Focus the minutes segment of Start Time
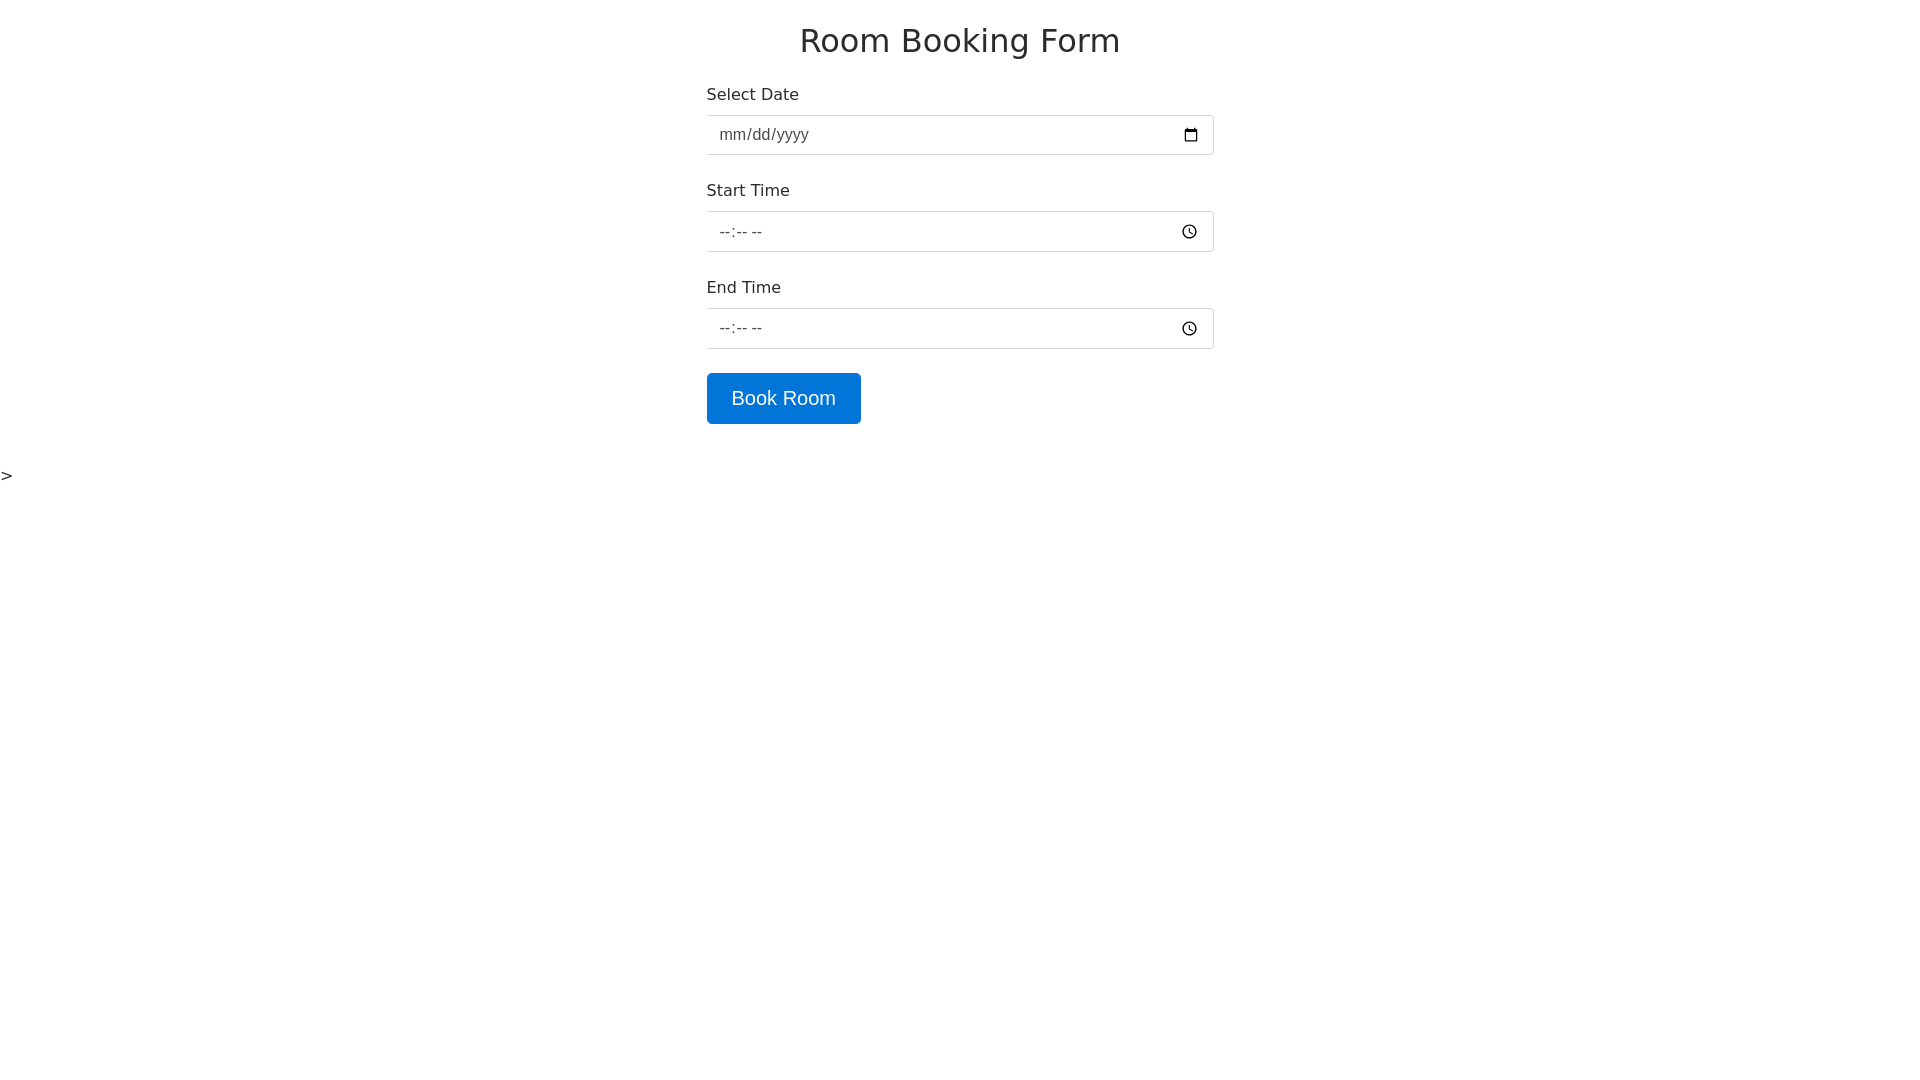This screenshot has height=1080, width=1920. click(x=740, y=232)
